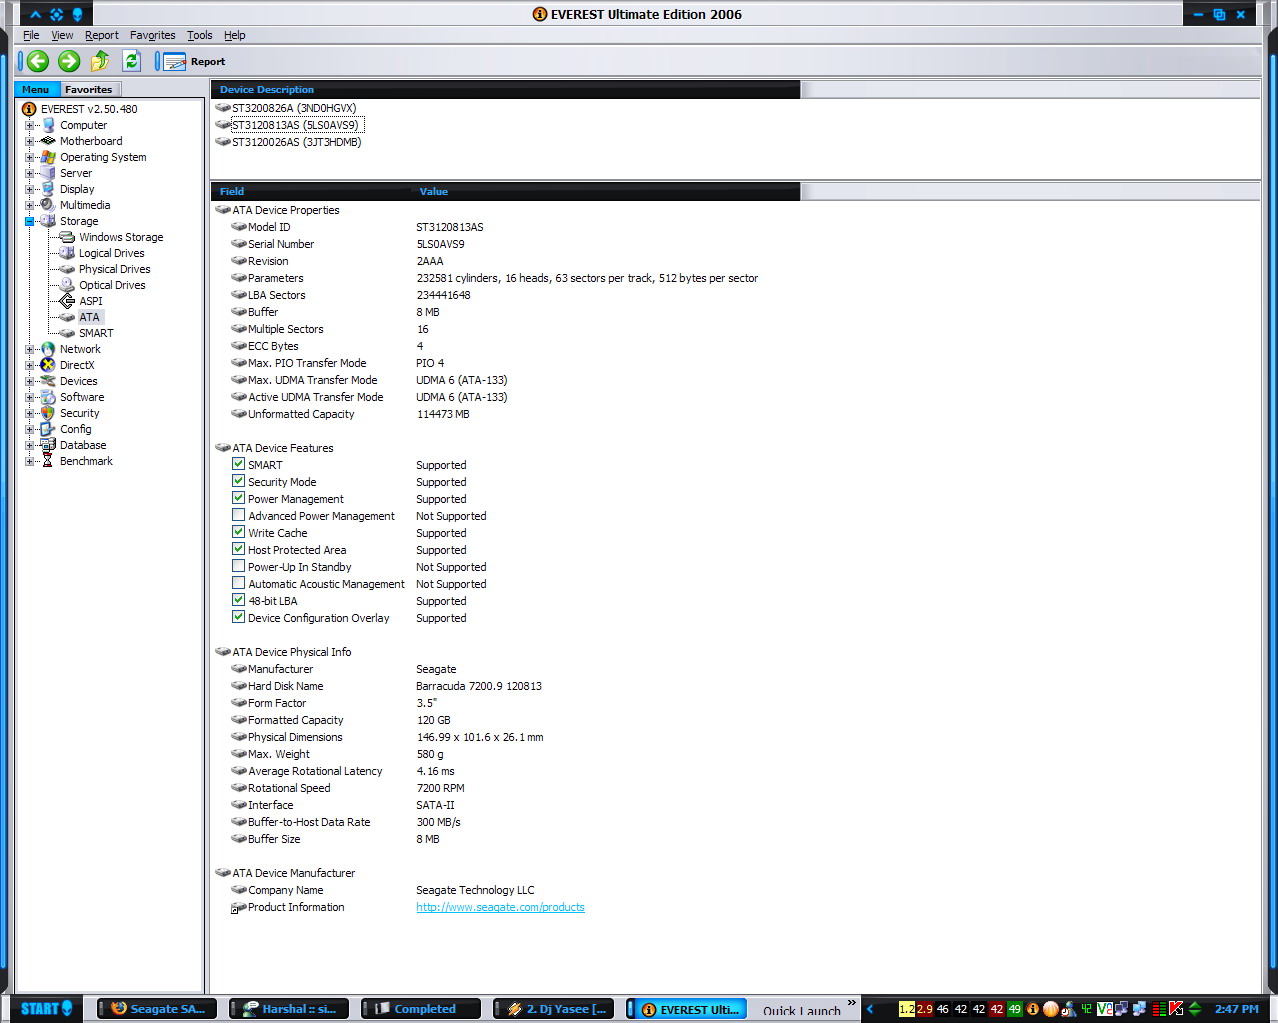Click the START button on taskbar
This screenshot has height=1023, width=1278.
pos(46,1009)
